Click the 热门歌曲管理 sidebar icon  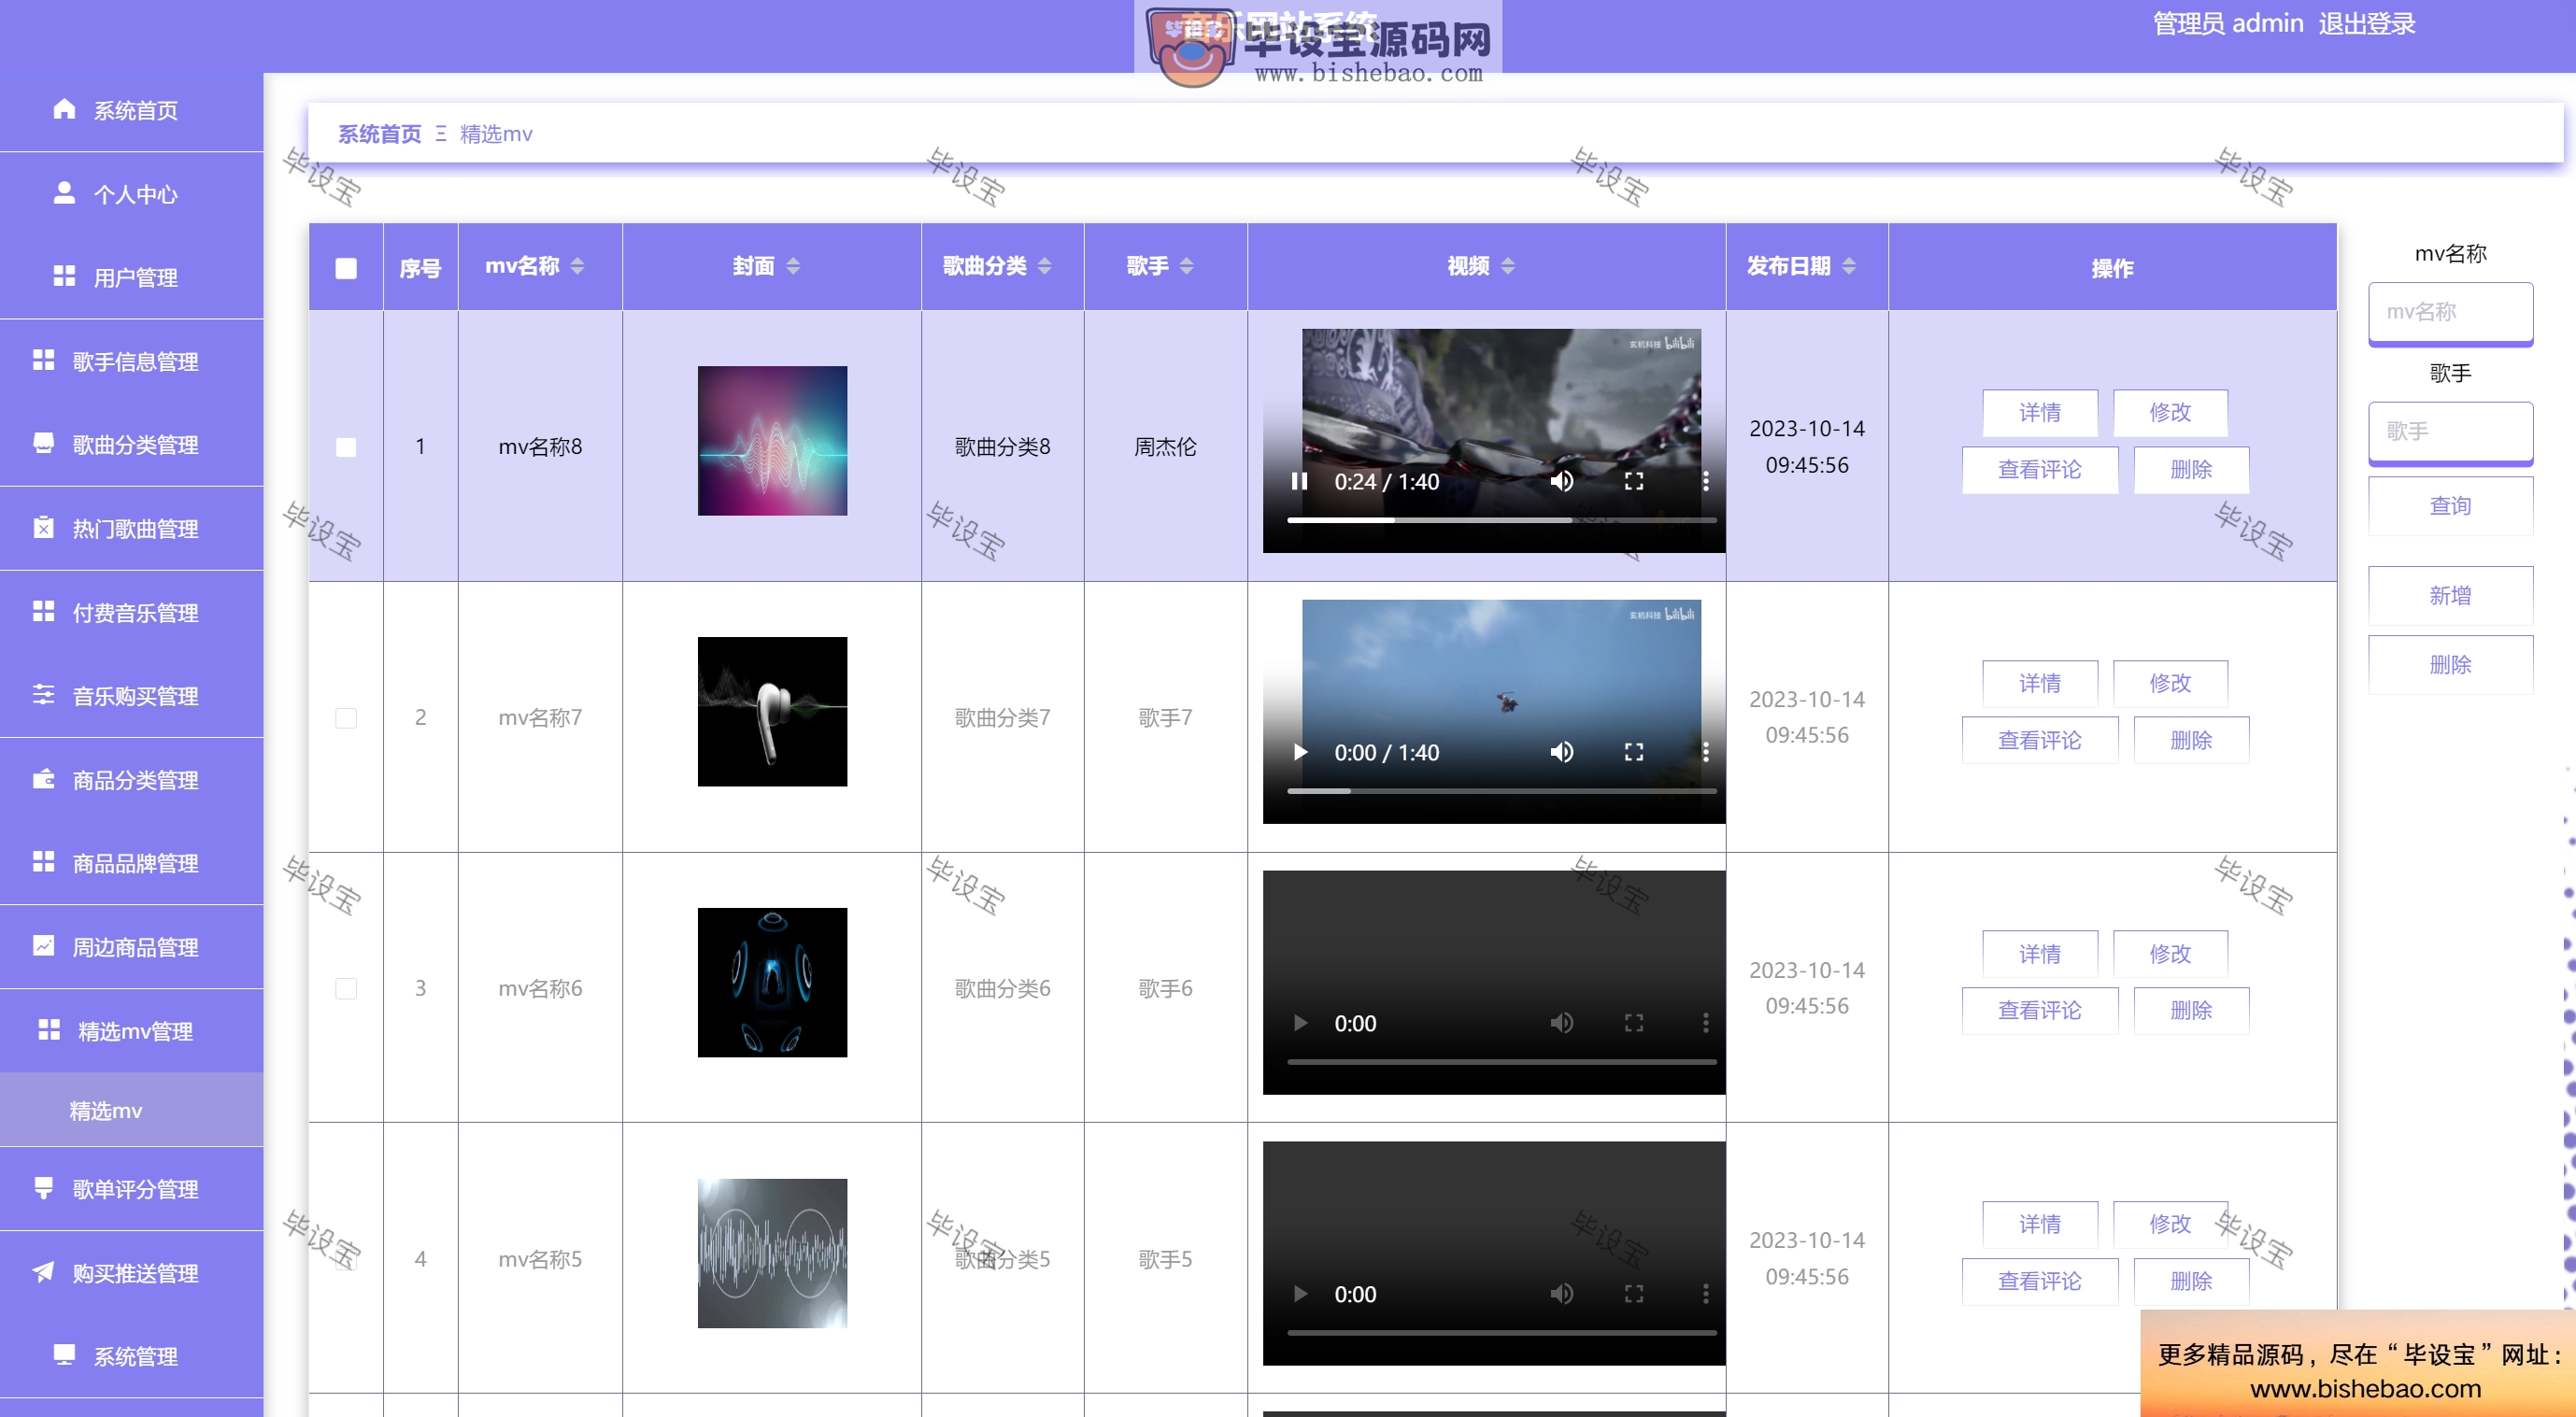click(43, 527)
